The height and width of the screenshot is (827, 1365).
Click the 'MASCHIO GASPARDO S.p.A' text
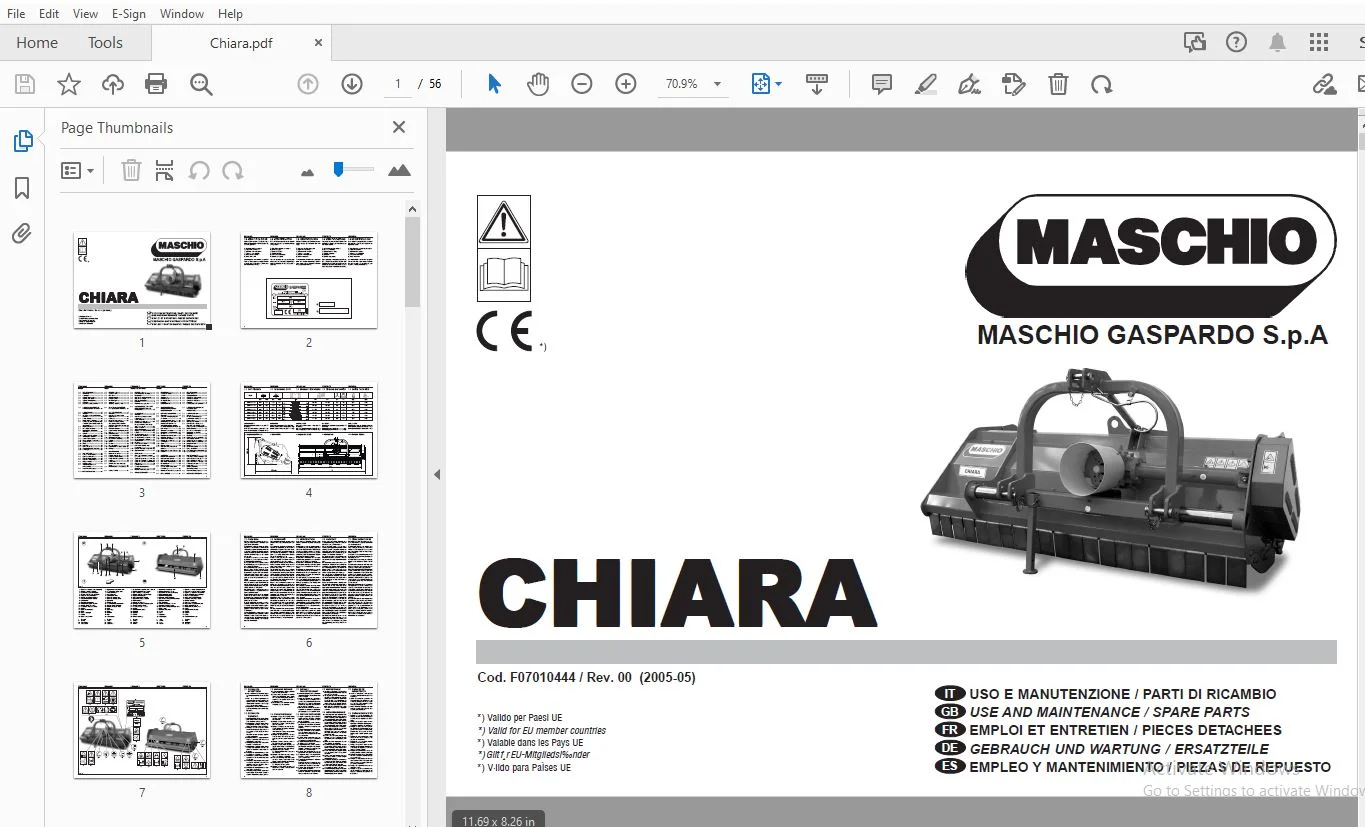[1153, 335]
